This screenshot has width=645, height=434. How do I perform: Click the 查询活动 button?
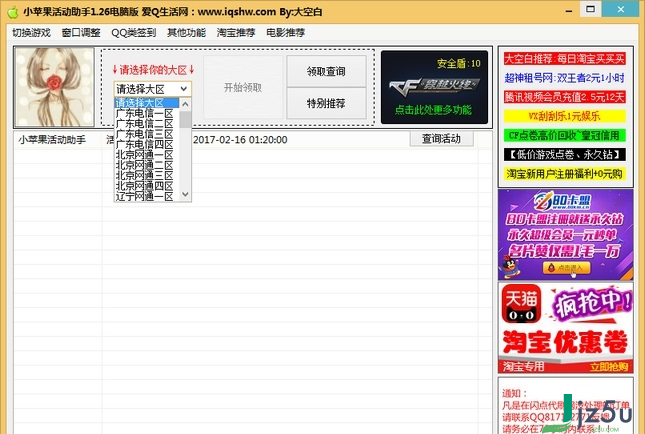(x=441, y=139)
